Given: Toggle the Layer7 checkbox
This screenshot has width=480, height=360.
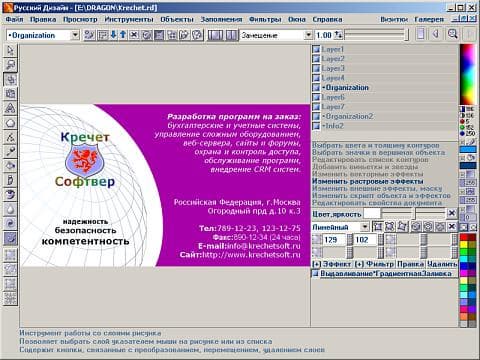Looking at the screenshot, I should (316, 107).
